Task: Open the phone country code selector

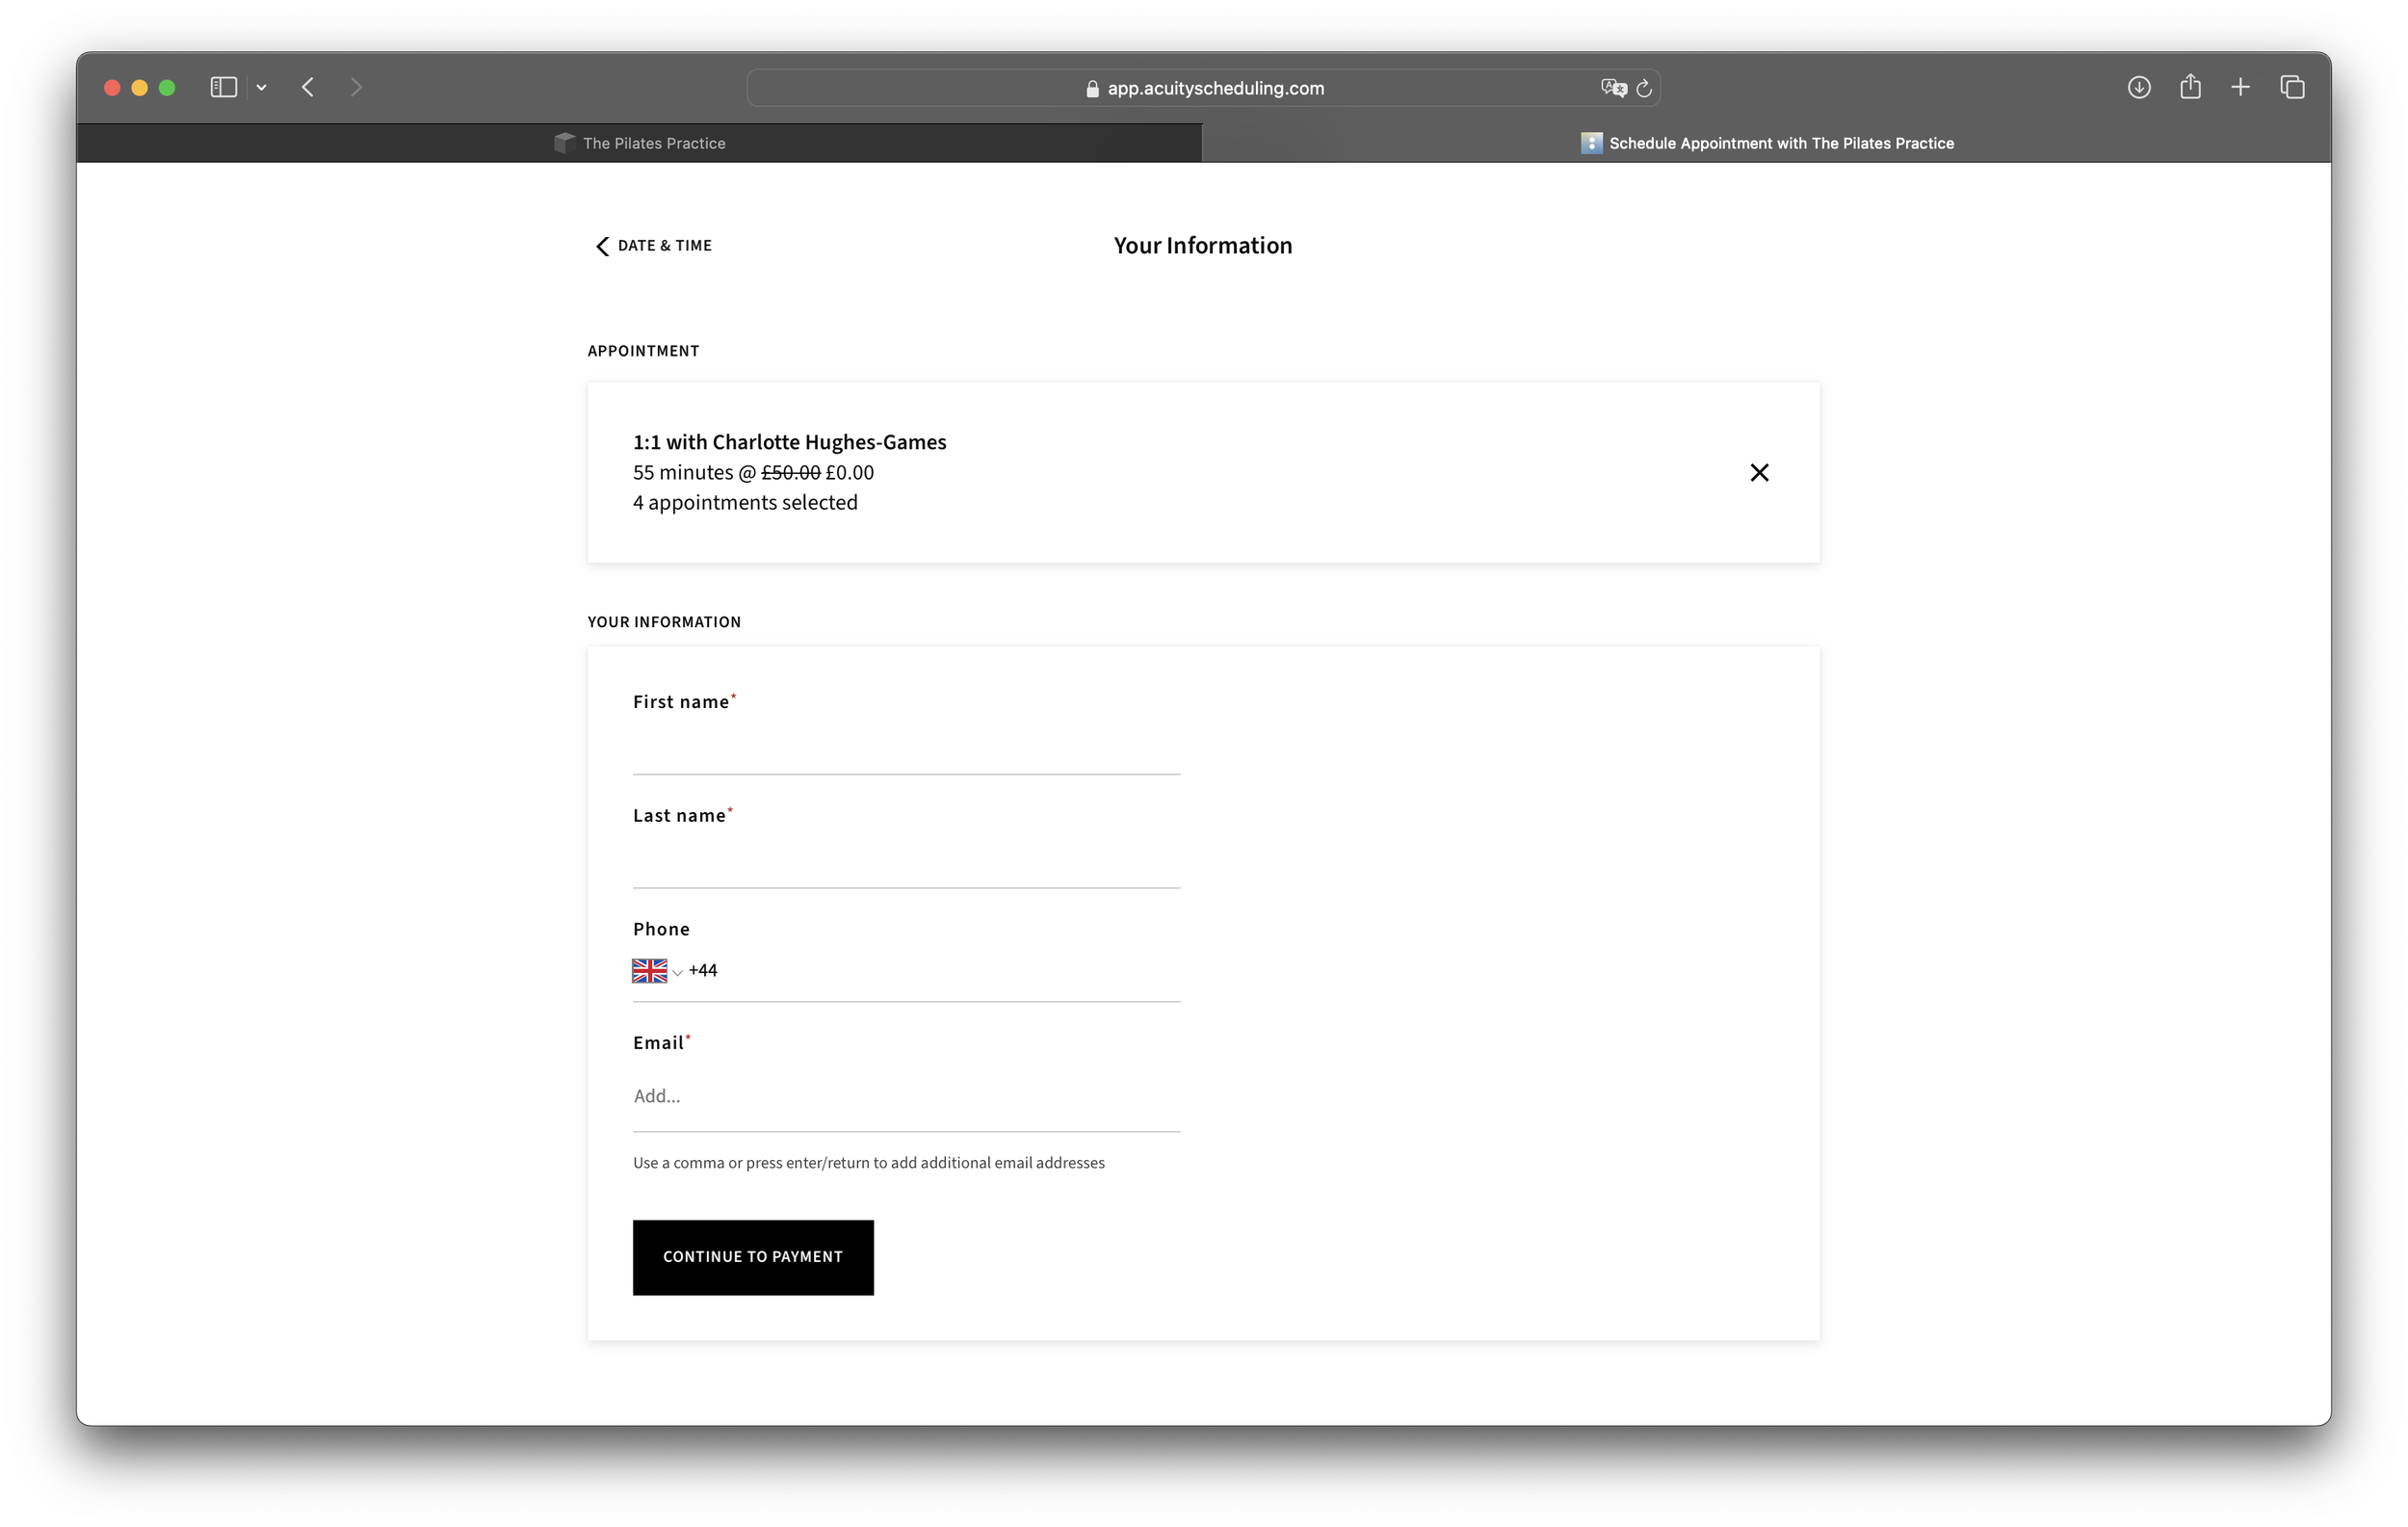Action: tap(678, 972)
